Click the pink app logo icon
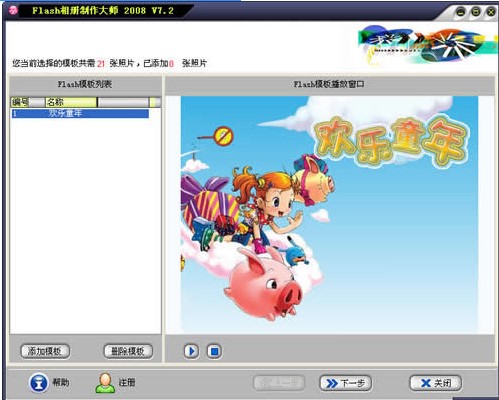Screen dimensions: 499x400 pos(13,10)
